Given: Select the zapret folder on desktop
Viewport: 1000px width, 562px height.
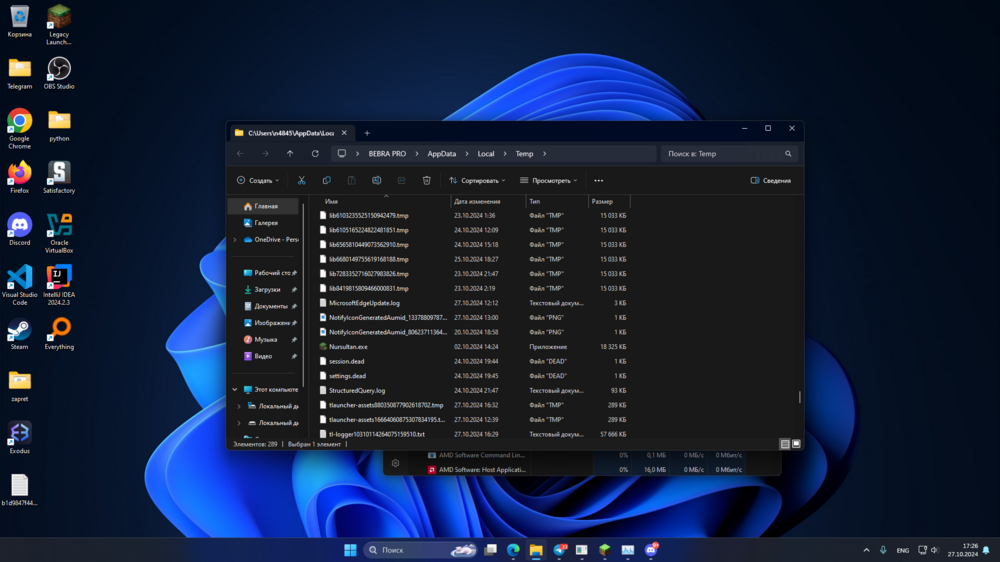Looking at the screenshot, I should [x=20, y=386].
